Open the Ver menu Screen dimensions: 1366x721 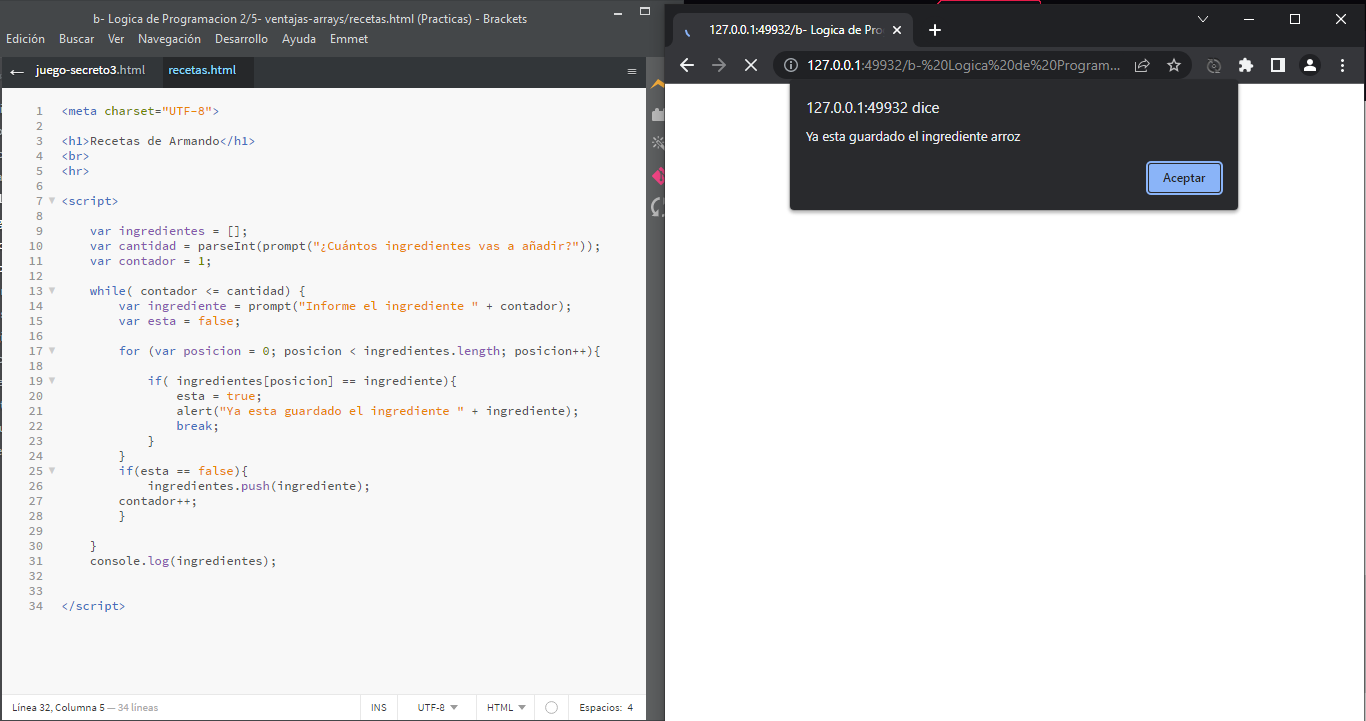(x=116, y=39)
